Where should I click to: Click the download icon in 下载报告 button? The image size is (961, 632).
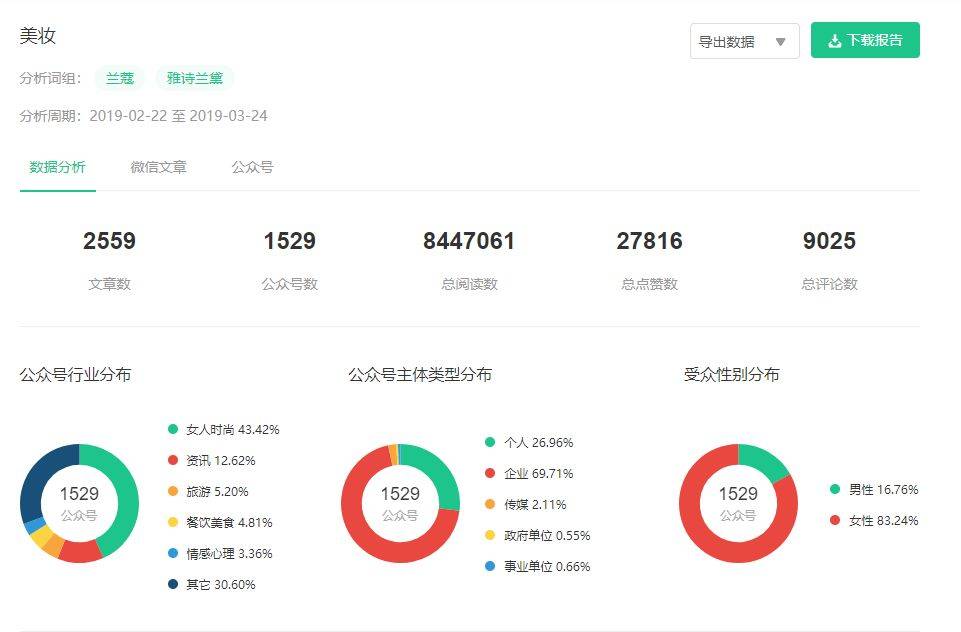(x=835, y=41)
